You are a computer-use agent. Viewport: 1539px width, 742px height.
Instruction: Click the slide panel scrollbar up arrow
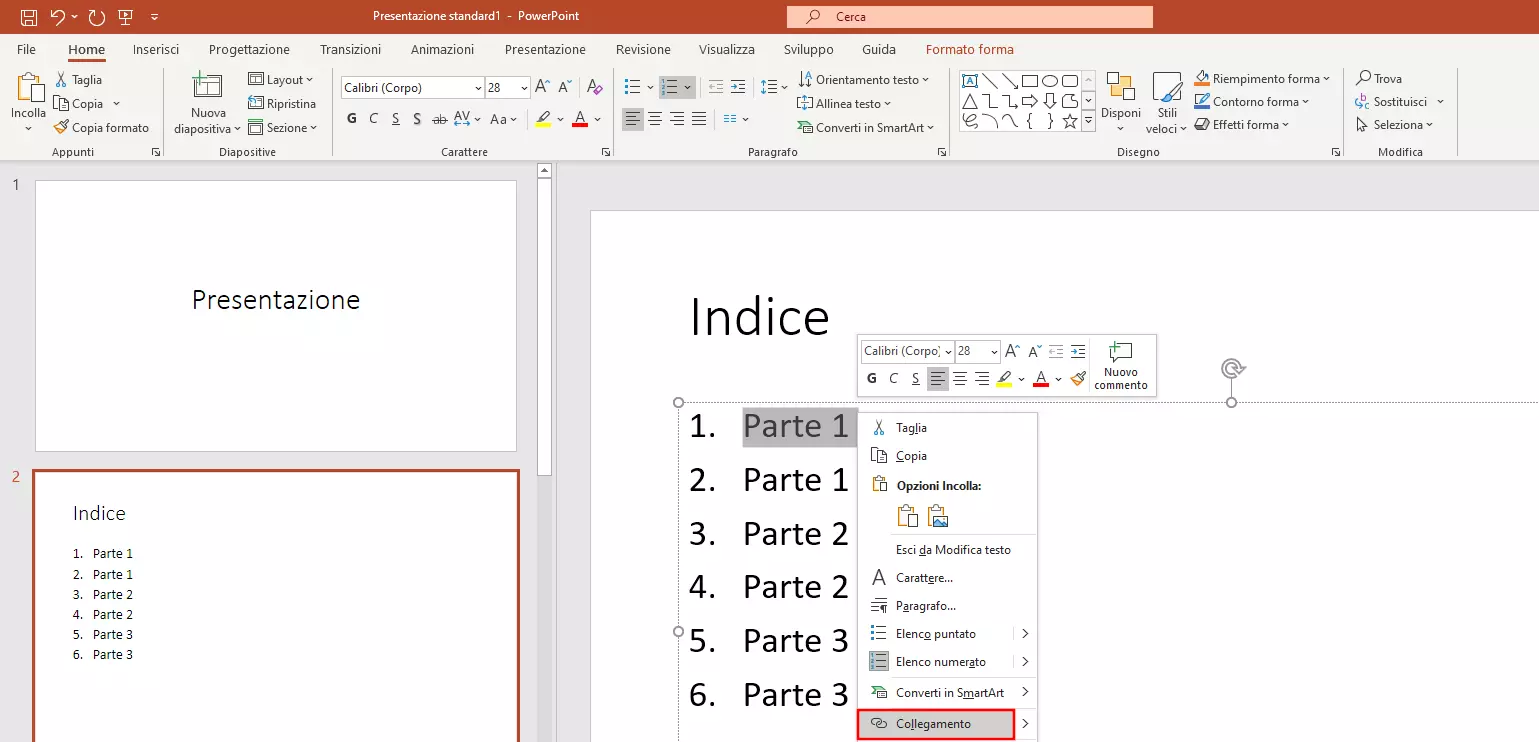coord(545,170)
